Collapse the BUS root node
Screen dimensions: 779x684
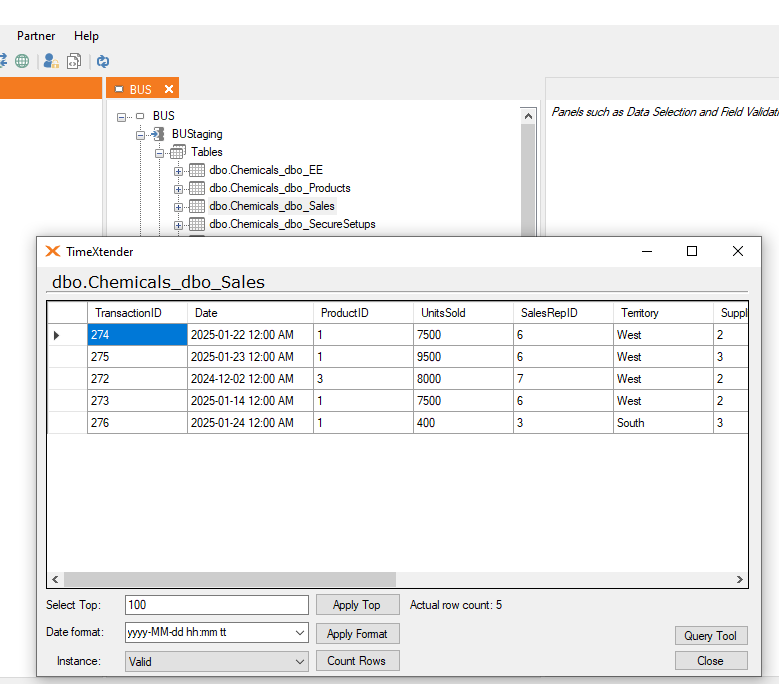pos(121,117)
